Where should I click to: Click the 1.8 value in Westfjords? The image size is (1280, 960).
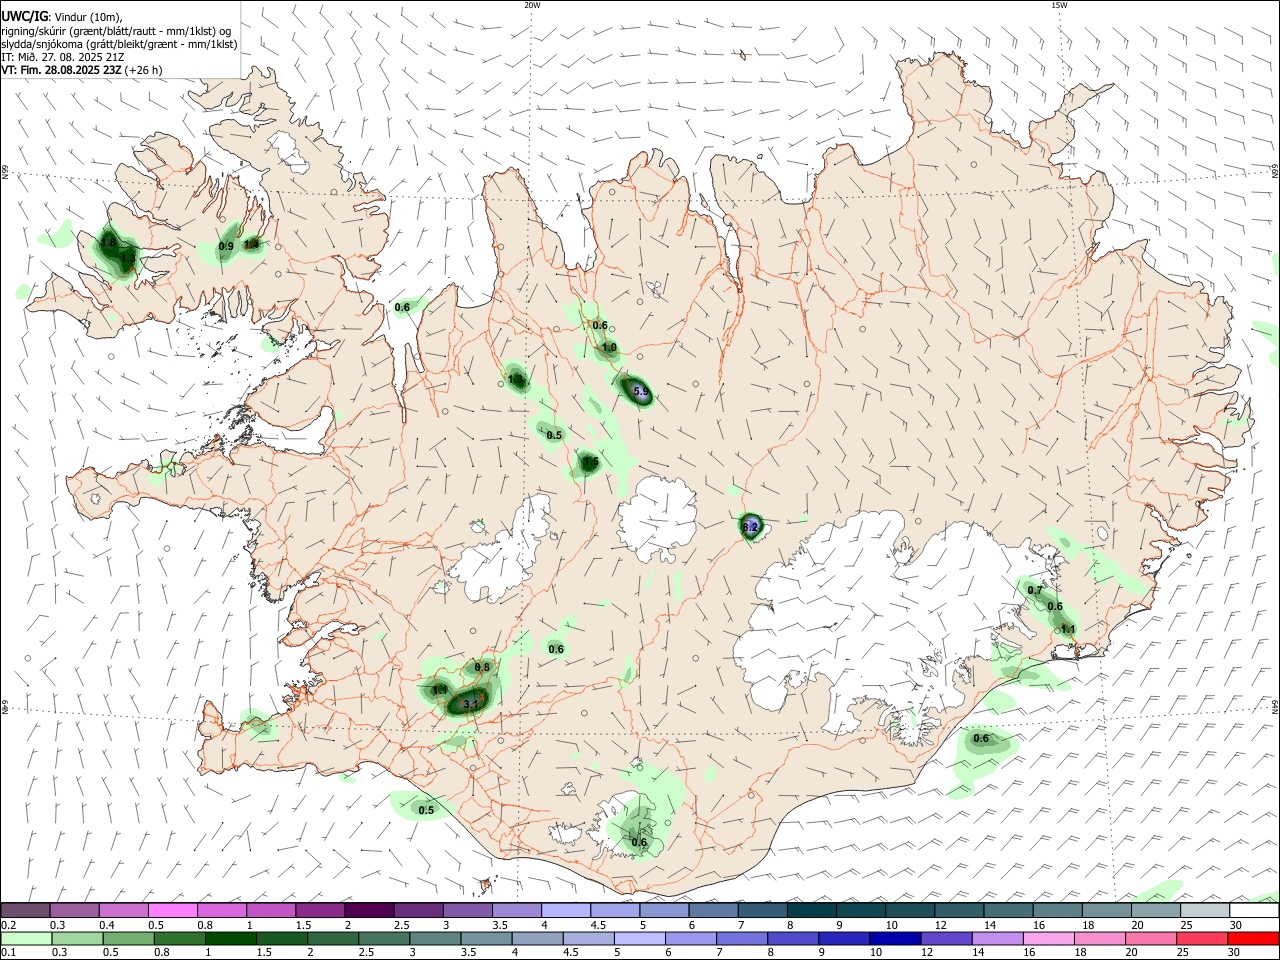110,242
